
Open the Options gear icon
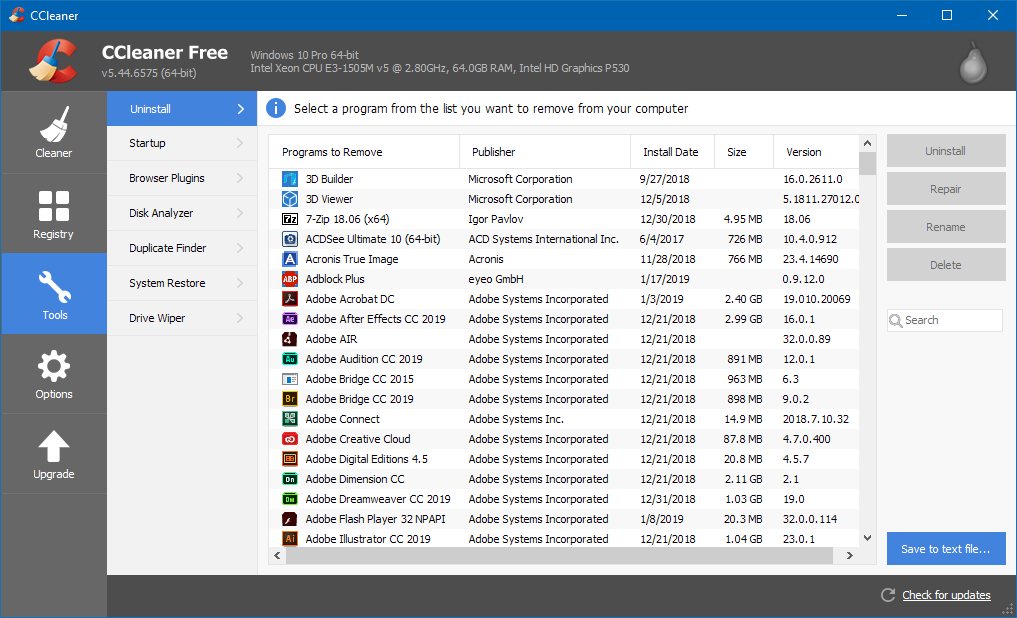point(54,366)
